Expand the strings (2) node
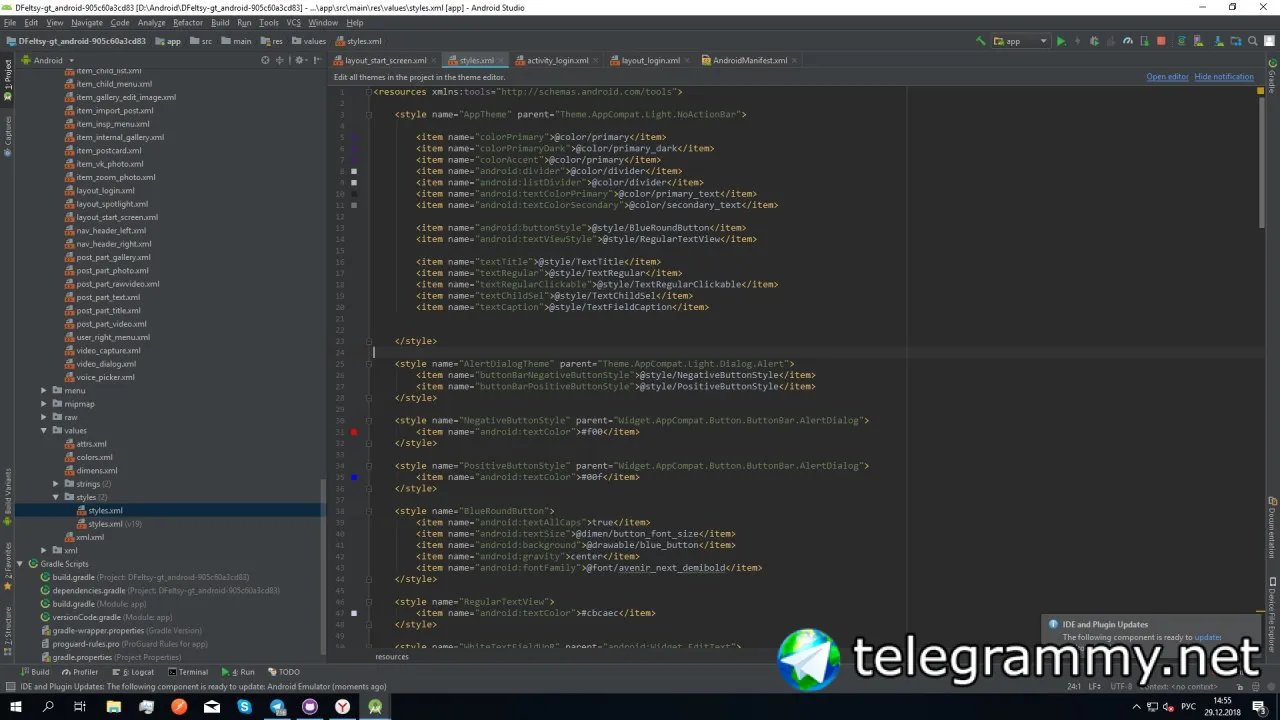This screenshot has height=720, width=1280. point(56,484)
